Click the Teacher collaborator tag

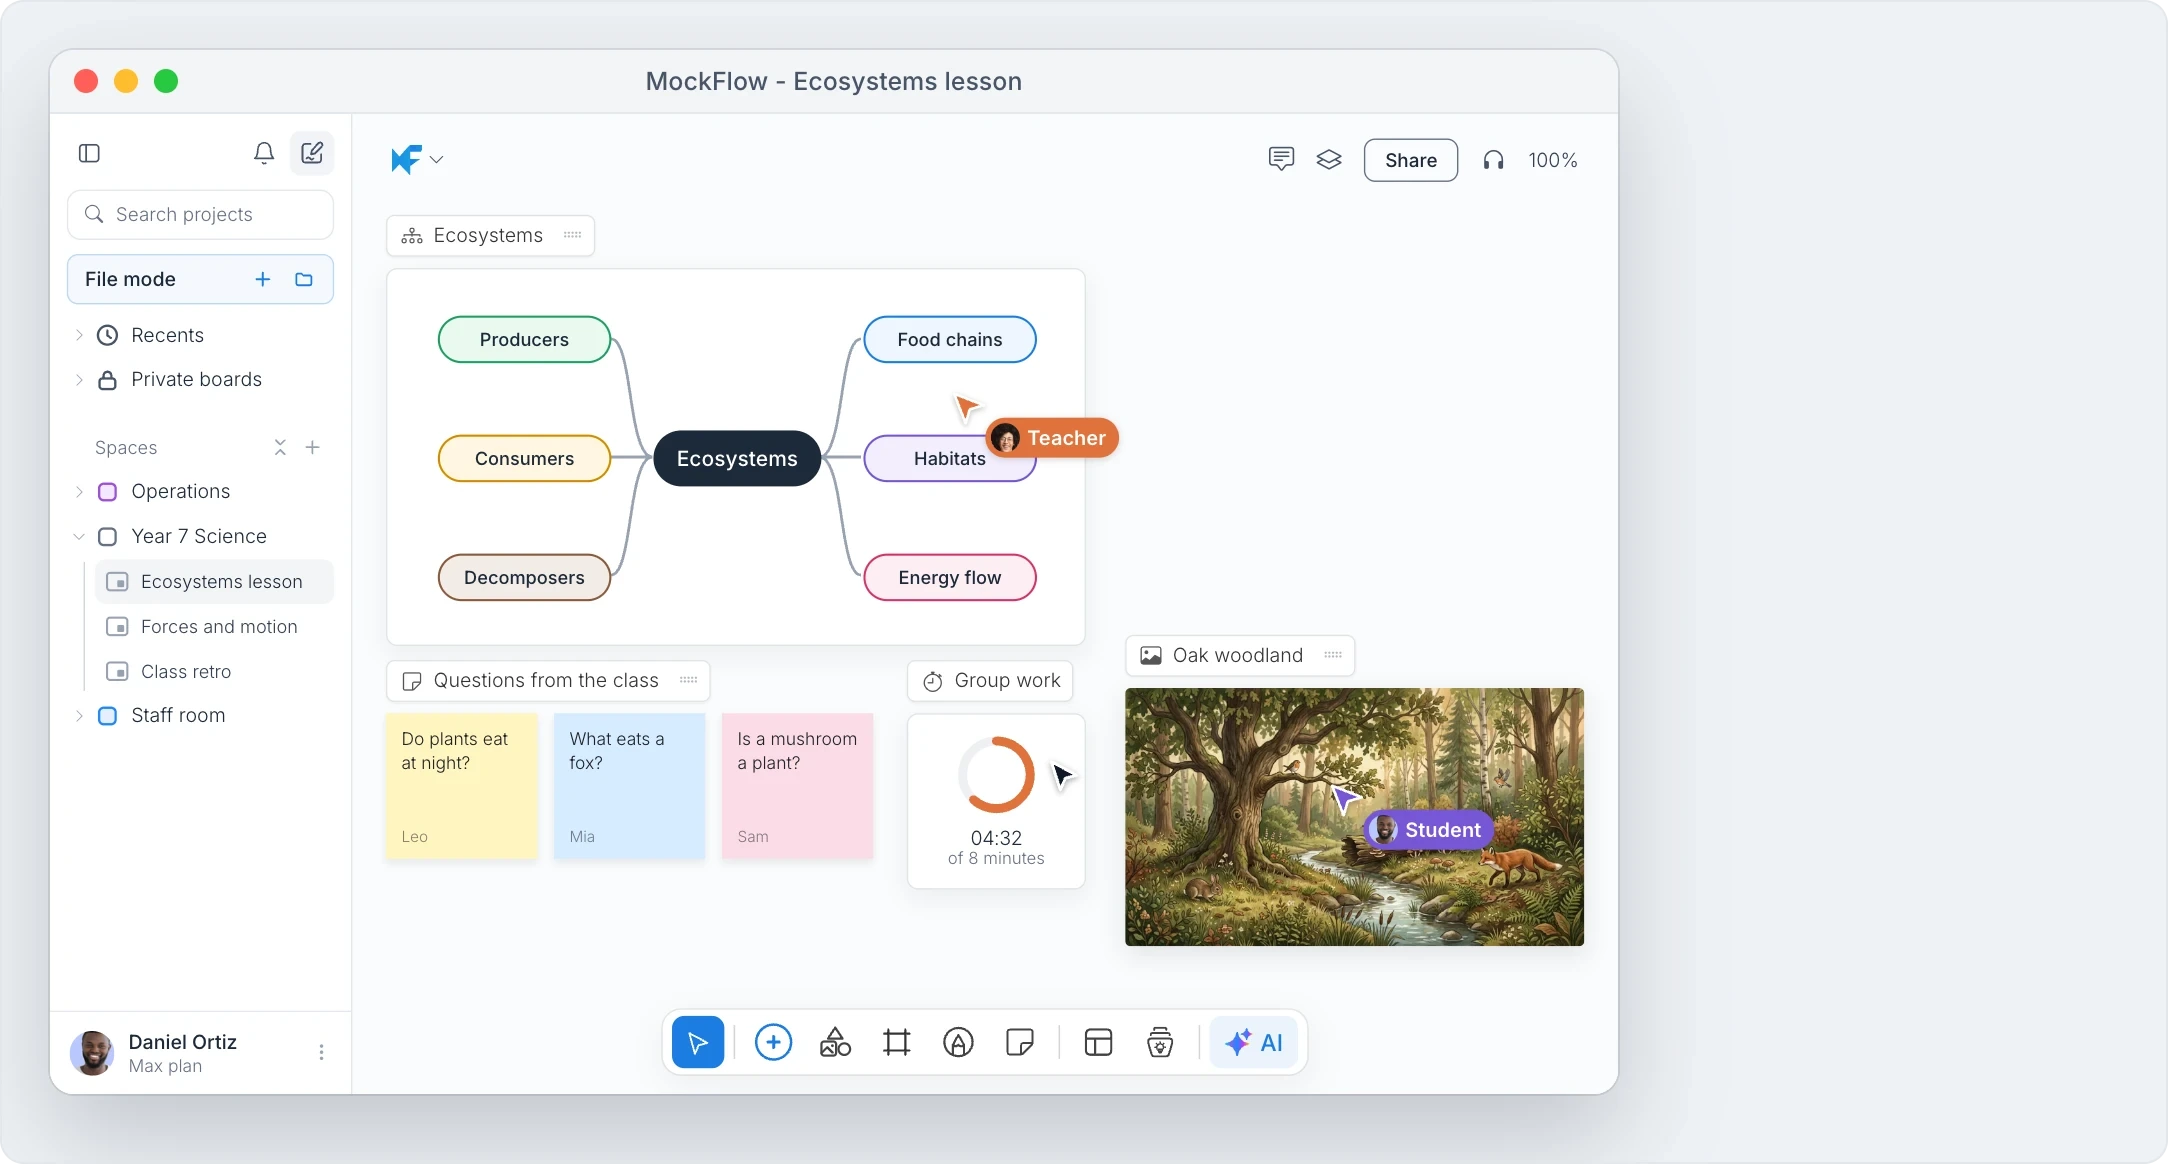[1052, 438]
